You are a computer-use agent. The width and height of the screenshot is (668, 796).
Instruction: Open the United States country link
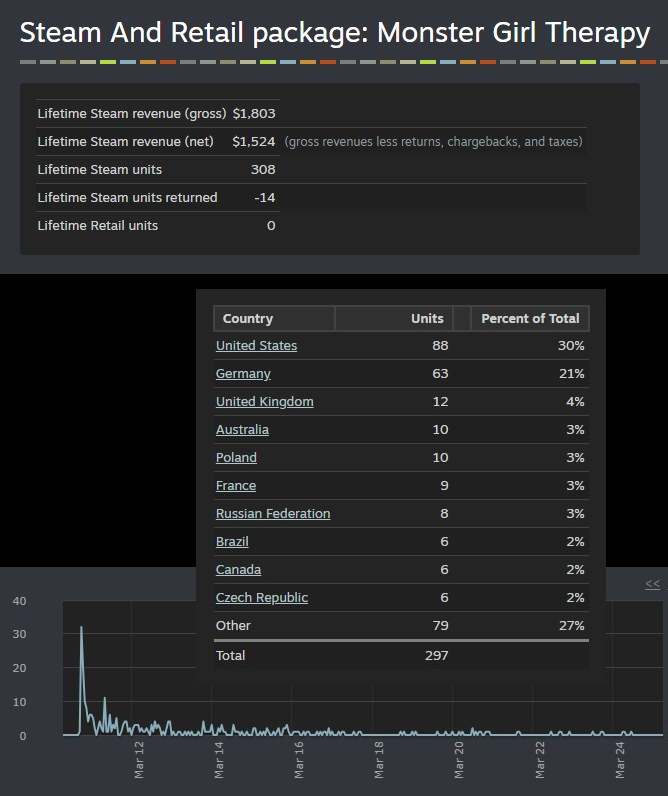point(256,346)
